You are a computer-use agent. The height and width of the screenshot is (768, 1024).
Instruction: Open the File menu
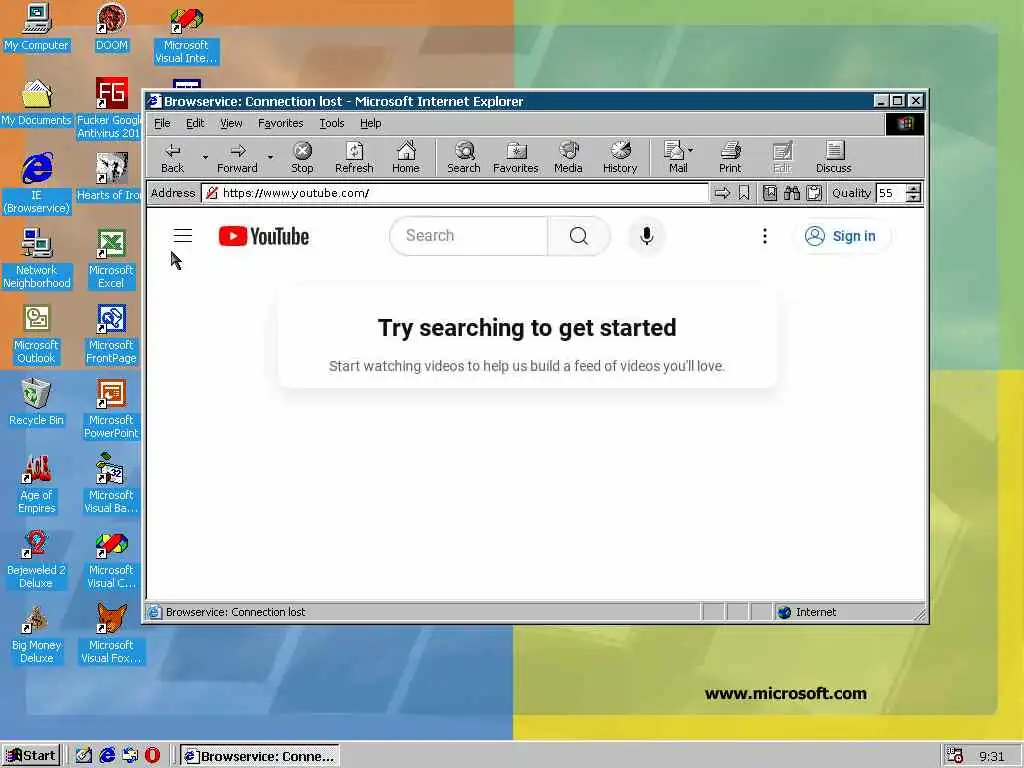coord(162,123)
